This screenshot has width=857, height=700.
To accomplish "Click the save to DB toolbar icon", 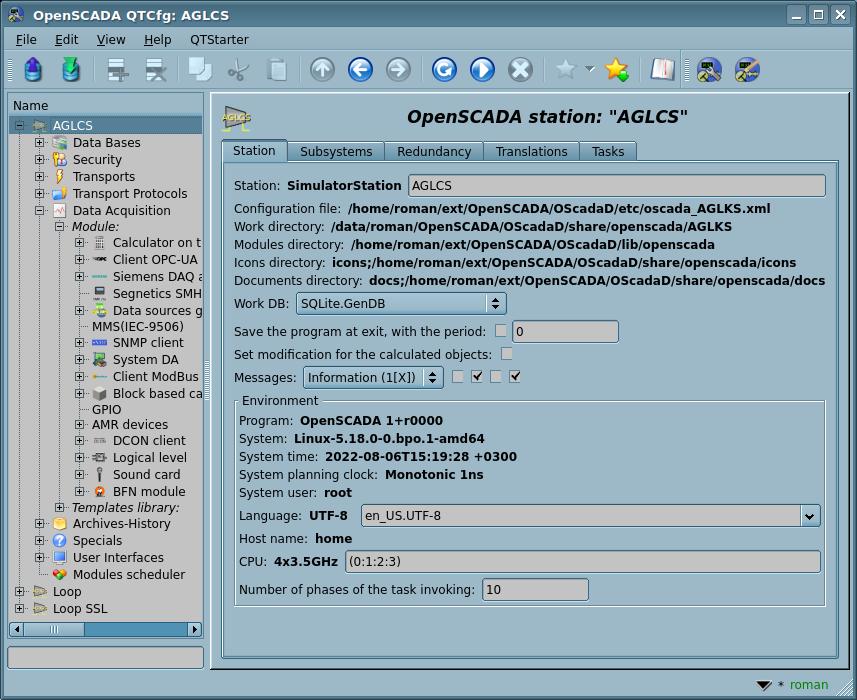I will click(70, 69).
